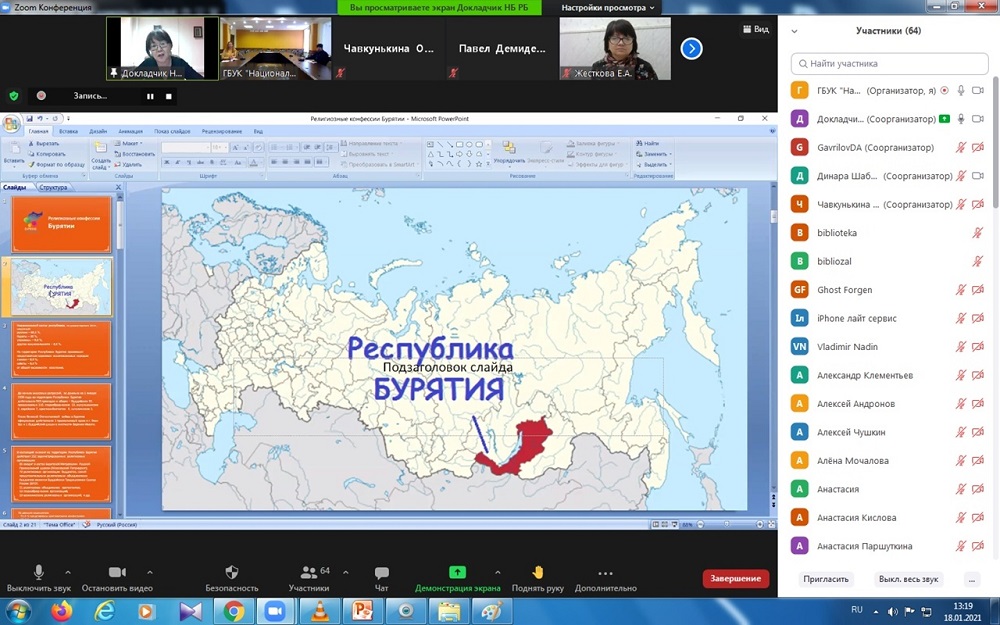Open VLC media player from taskbar
The image size is (1000, 625).
click(x=320, y=612)
